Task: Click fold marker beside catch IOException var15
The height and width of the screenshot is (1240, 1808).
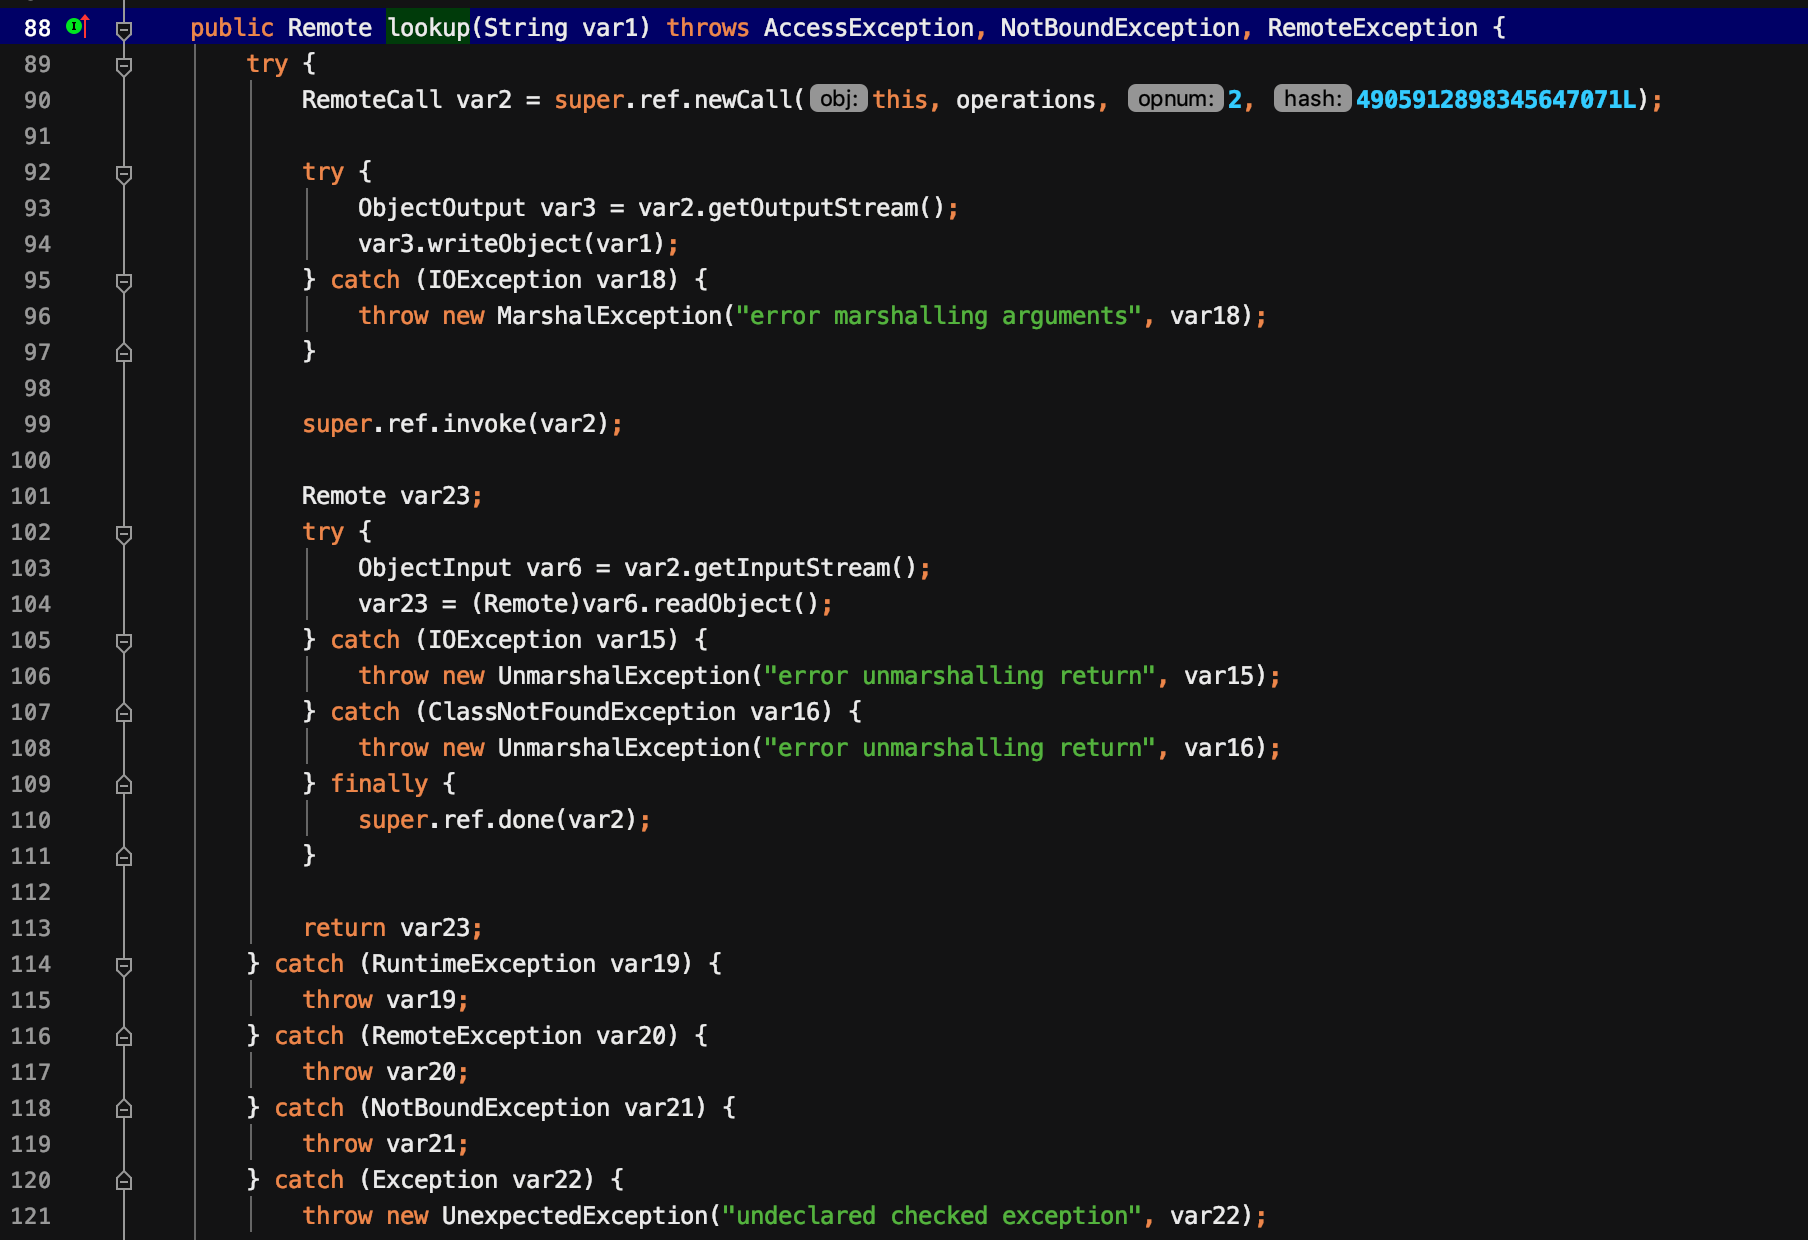Action: (x=124, y=642)
